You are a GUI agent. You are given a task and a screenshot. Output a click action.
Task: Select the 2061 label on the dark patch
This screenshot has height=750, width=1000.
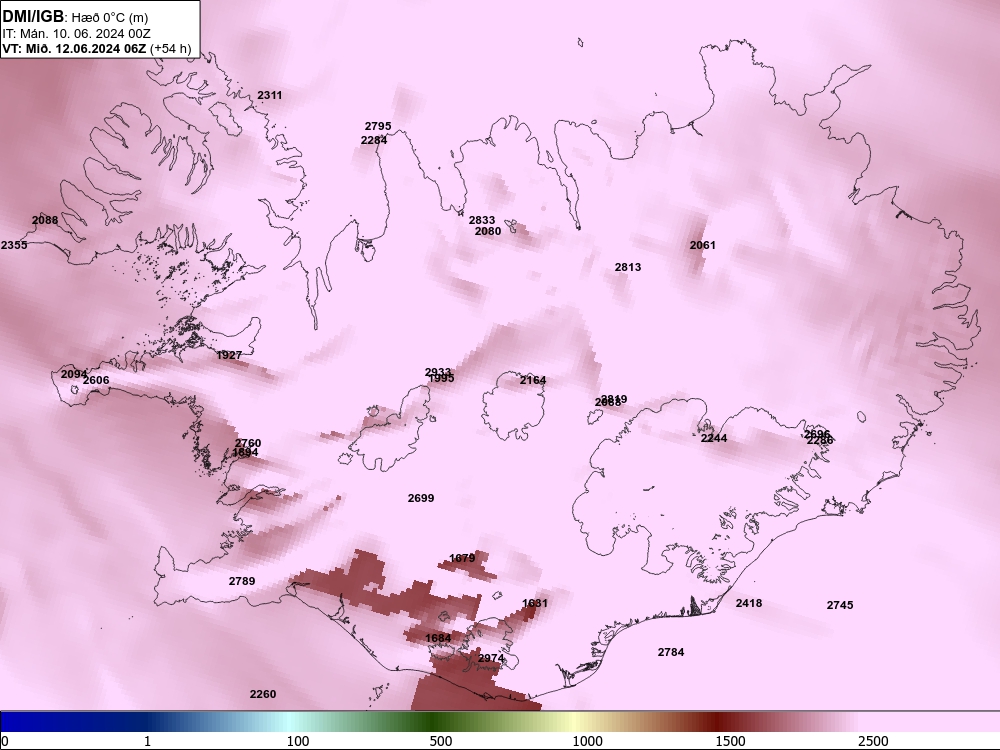pos(702,245)
